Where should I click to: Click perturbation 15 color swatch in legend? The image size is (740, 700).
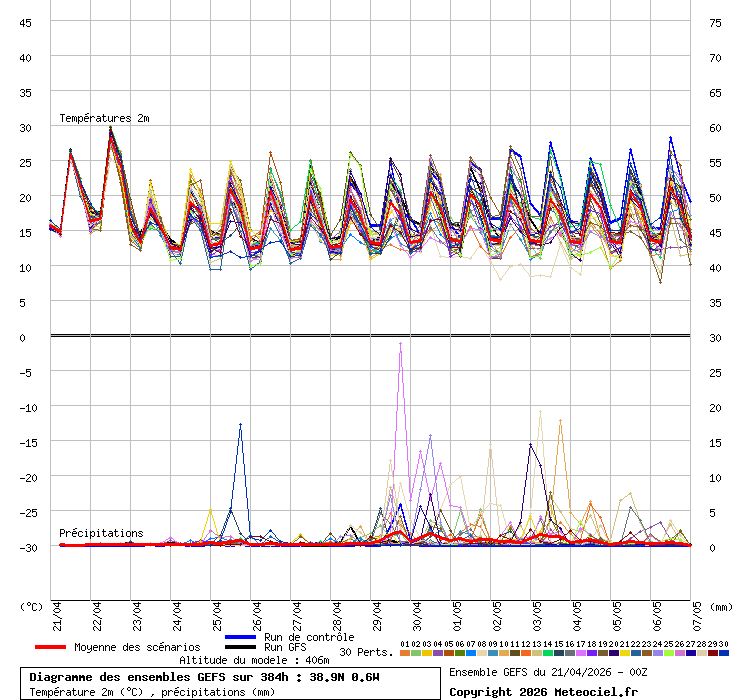coord(559,653)
